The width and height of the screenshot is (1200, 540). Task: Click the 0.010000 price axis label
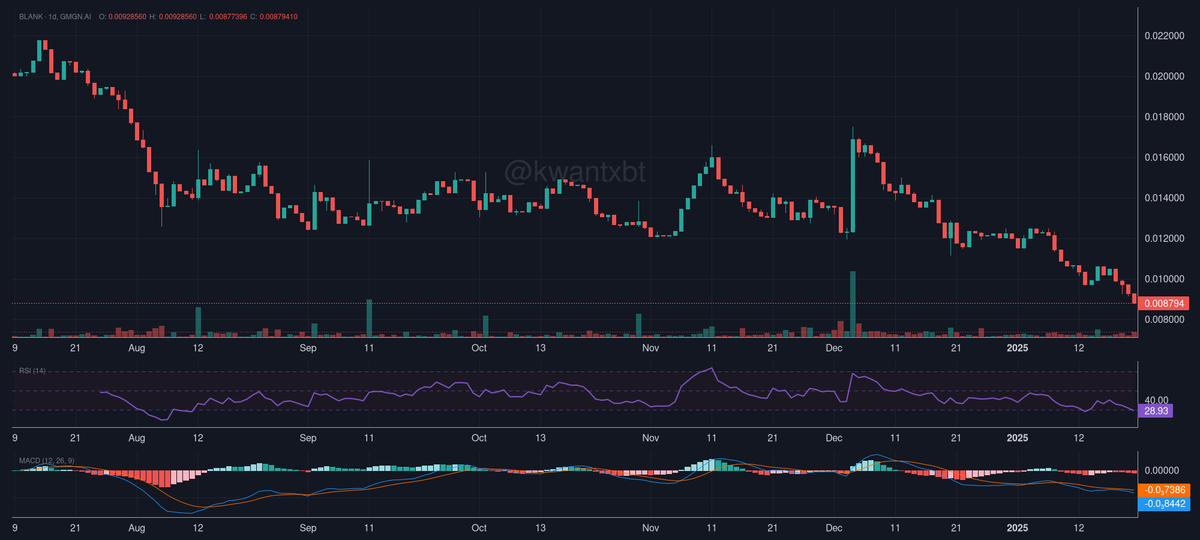(x=1164, y=279)
